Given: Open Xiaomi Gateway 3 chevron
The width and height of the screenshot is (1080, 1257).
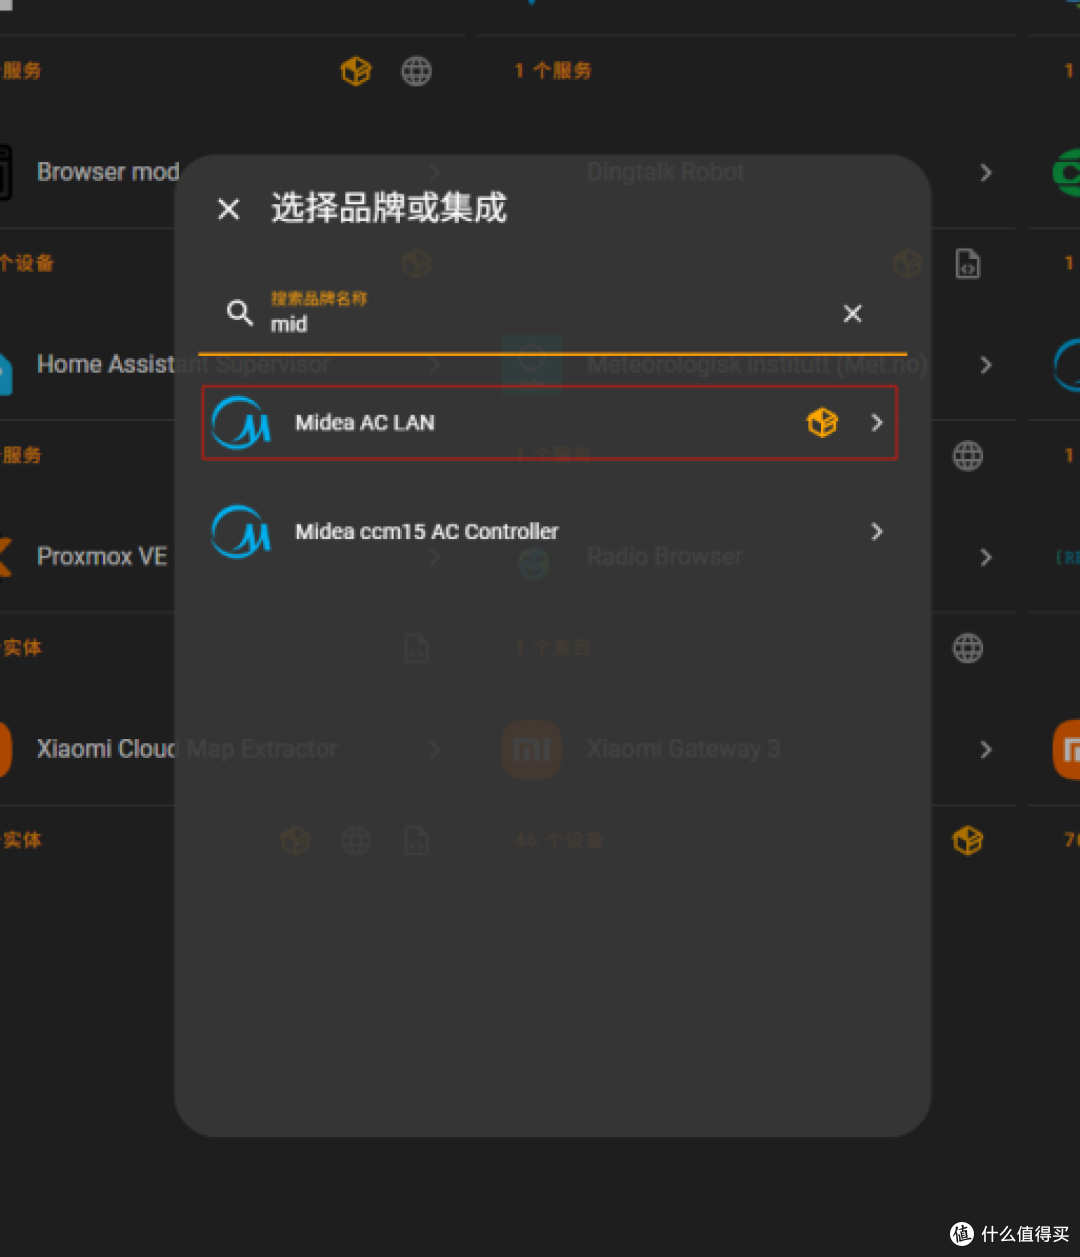Looking at the screenshot, I should tap(986, 749).
